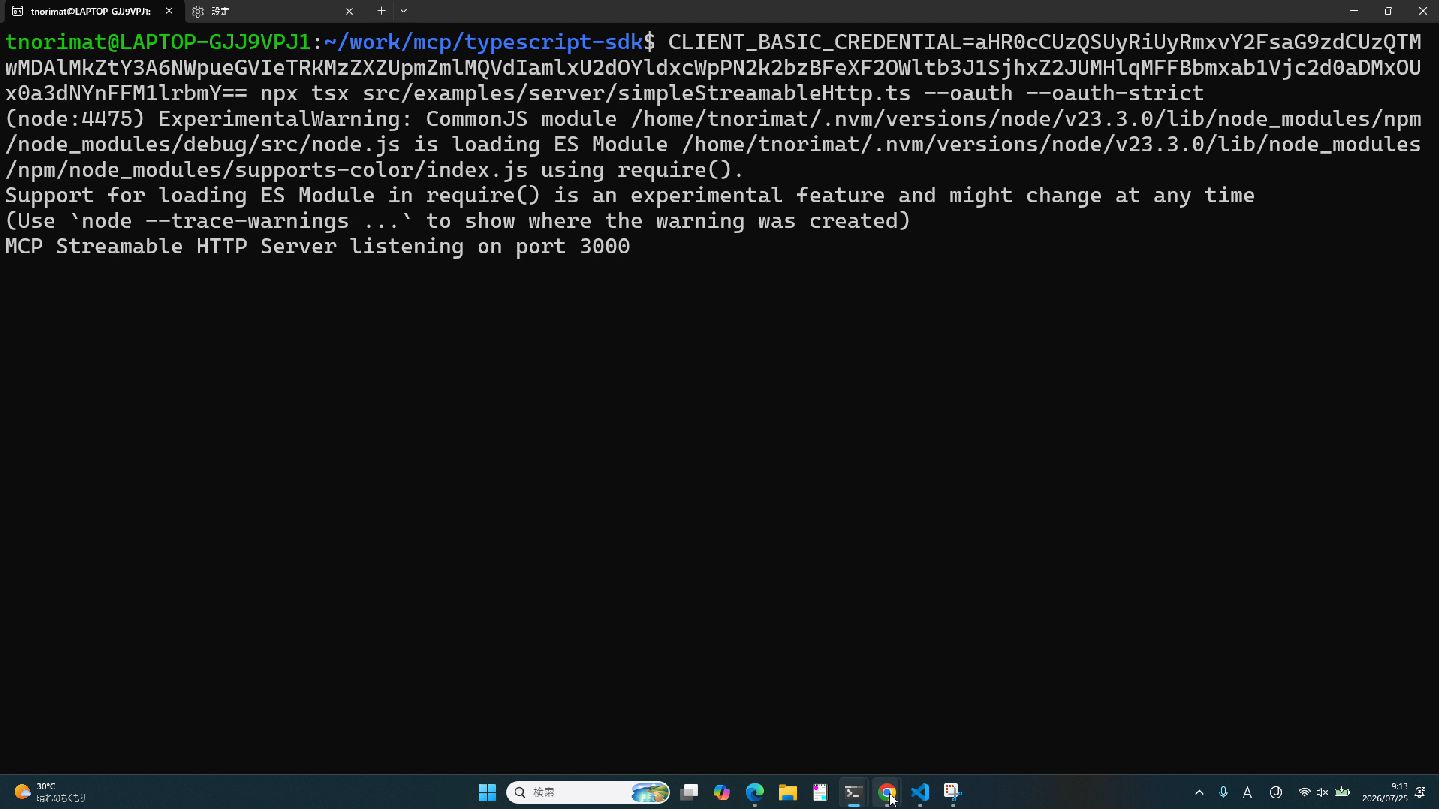Show hidden system tray icons

(1199, 792)
